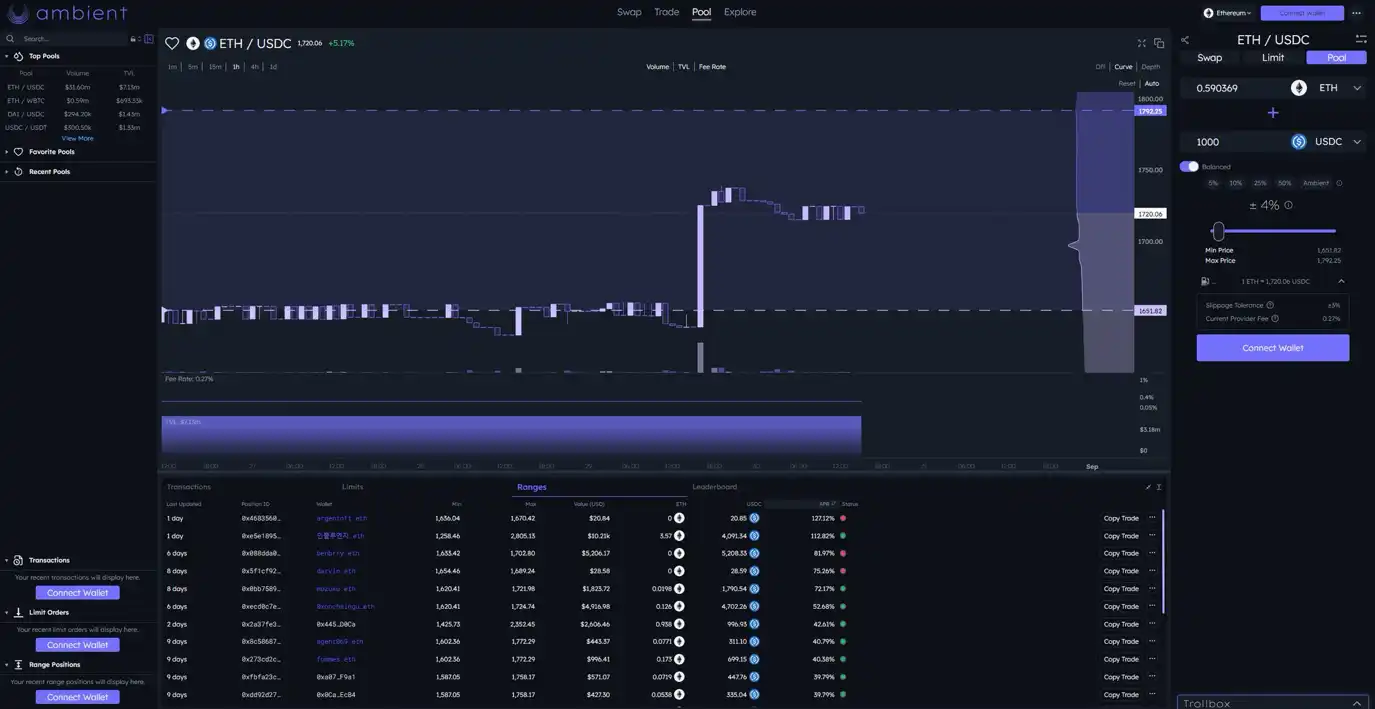Click the info icon next to ± 4%
Viewport: 1375px width, 709px height.
[1288, 205]
